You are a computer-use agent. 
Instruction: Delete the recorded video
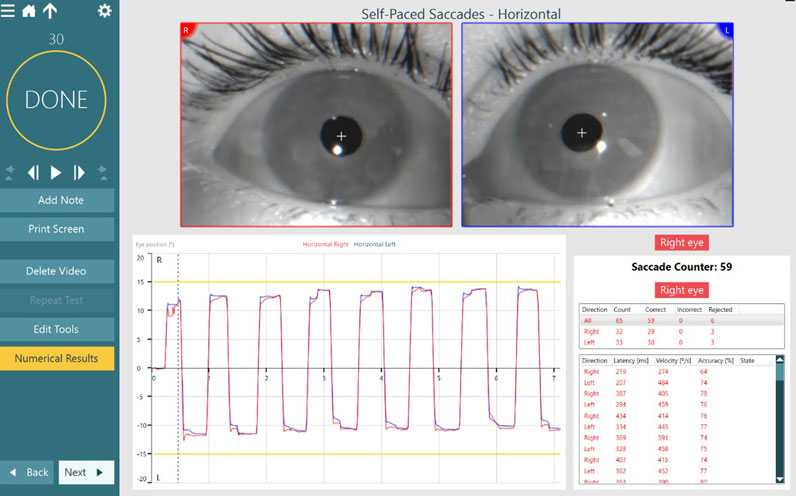tap(57, 271)
